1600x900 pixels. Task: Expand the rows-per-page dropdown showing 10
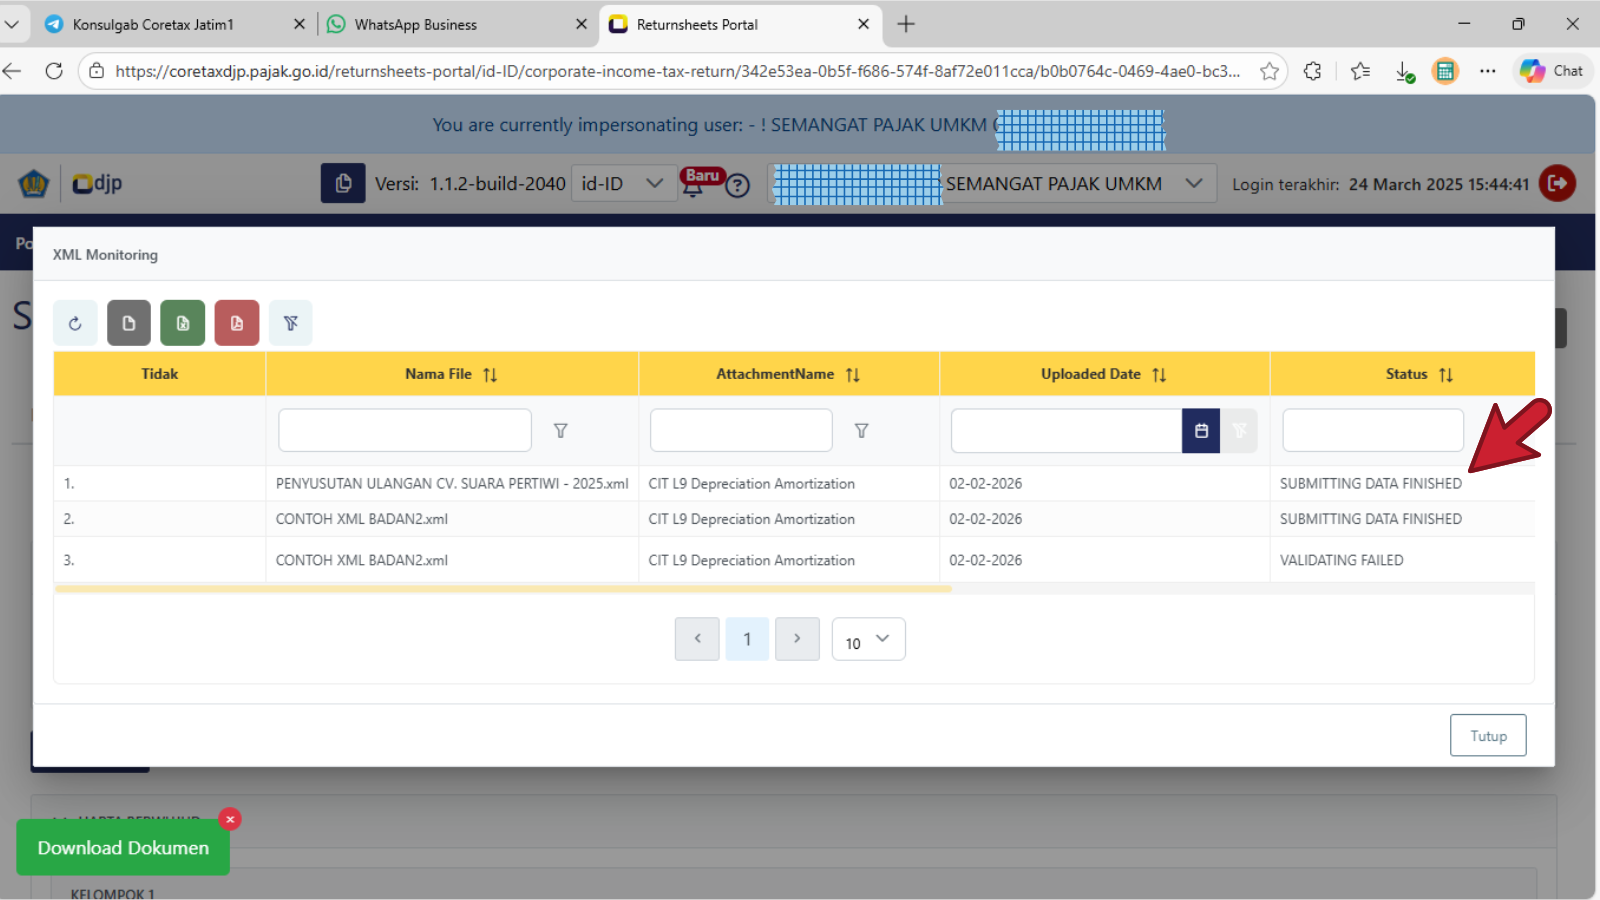[868, 639]
